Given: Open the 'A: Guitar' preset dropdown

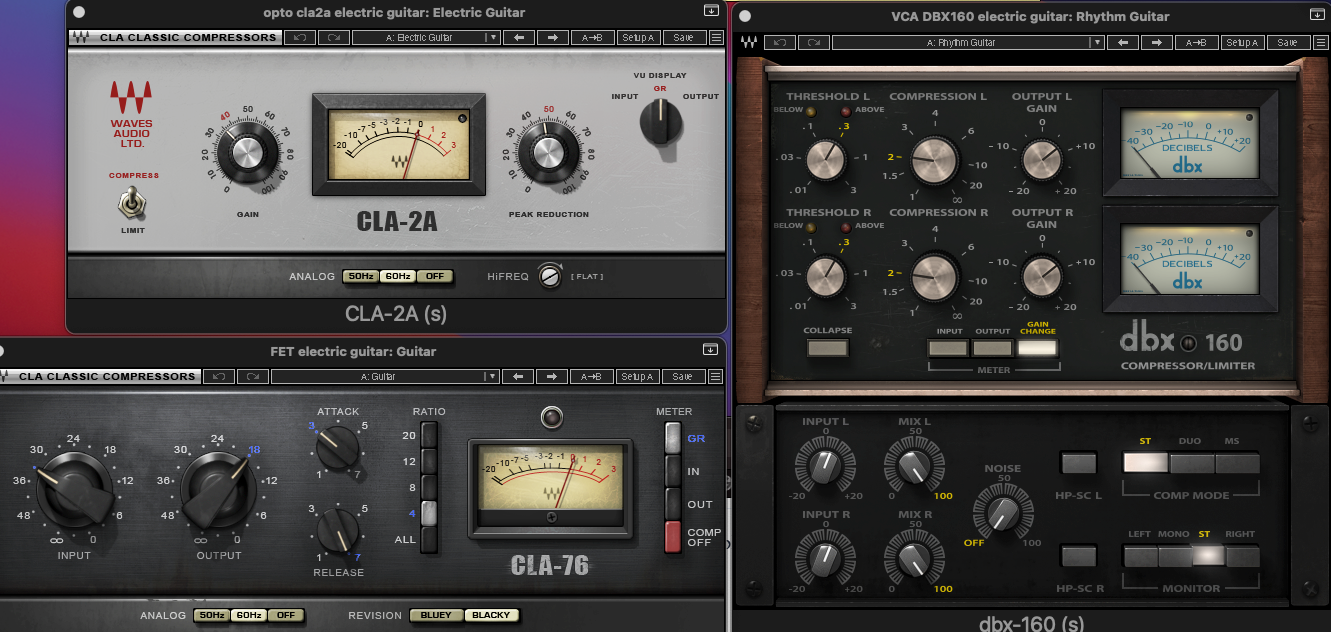Looking at the screenshot, I should [x=385, y=376].
